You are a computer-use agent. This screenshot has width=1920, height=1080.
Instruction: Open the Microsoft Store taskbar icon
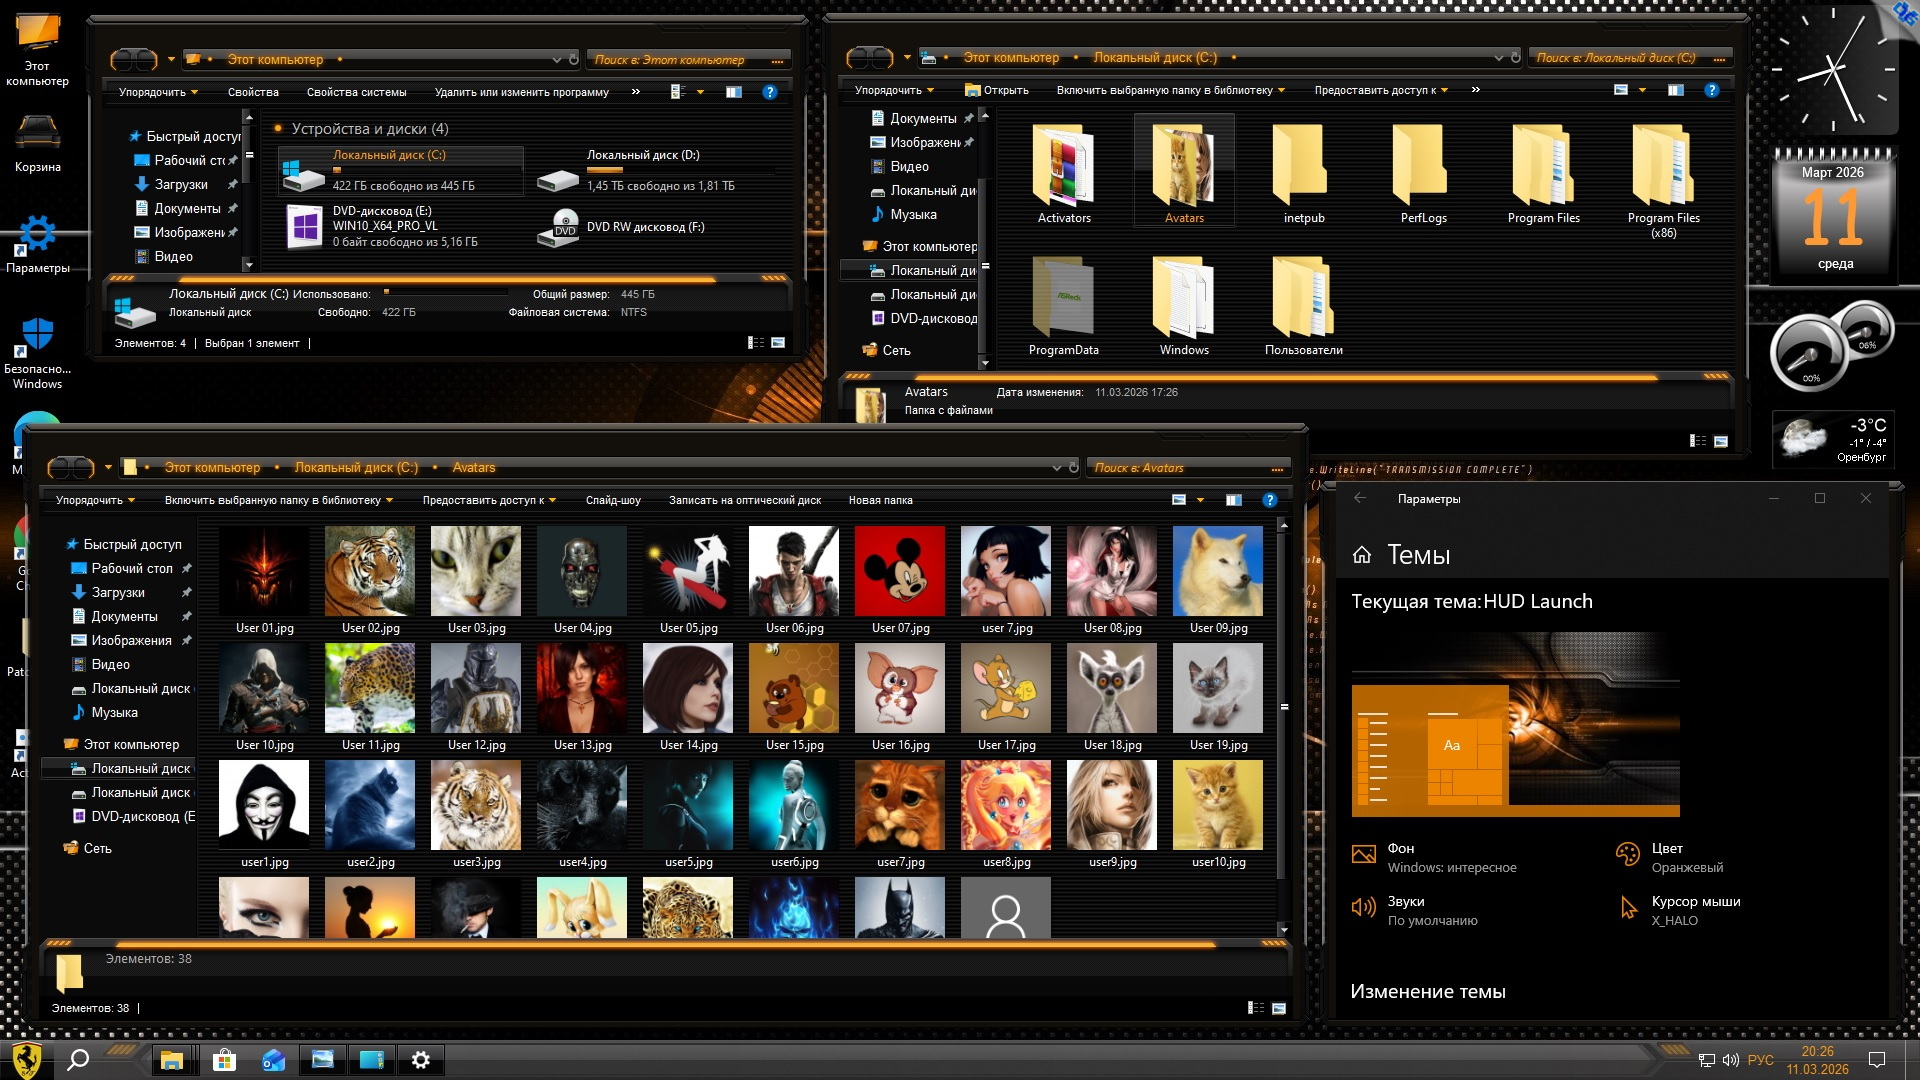point(224,1060)
